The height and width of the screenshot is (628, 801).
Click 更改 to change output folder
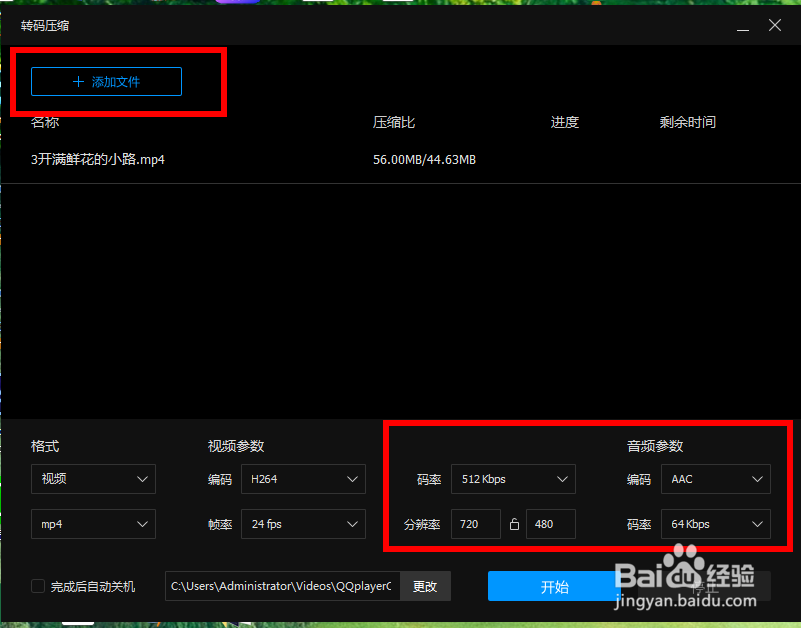point(425,586)
